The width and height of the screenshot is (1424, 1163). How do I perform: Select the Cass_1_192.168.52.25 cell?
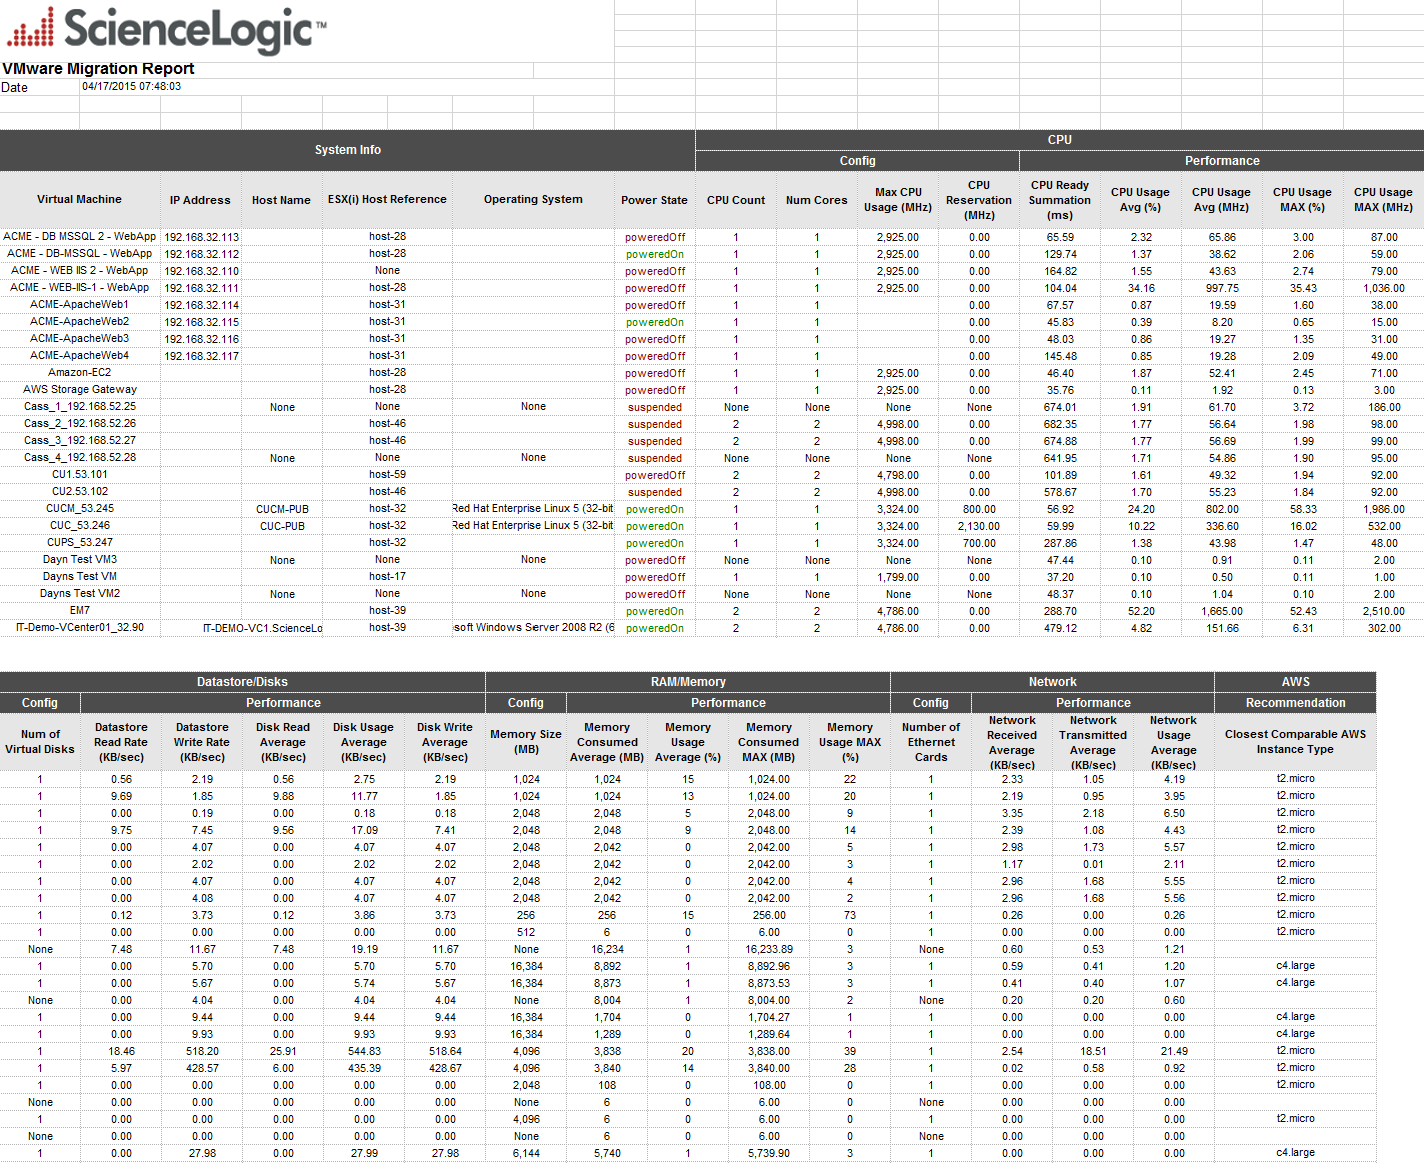click(x=80, y=407)
